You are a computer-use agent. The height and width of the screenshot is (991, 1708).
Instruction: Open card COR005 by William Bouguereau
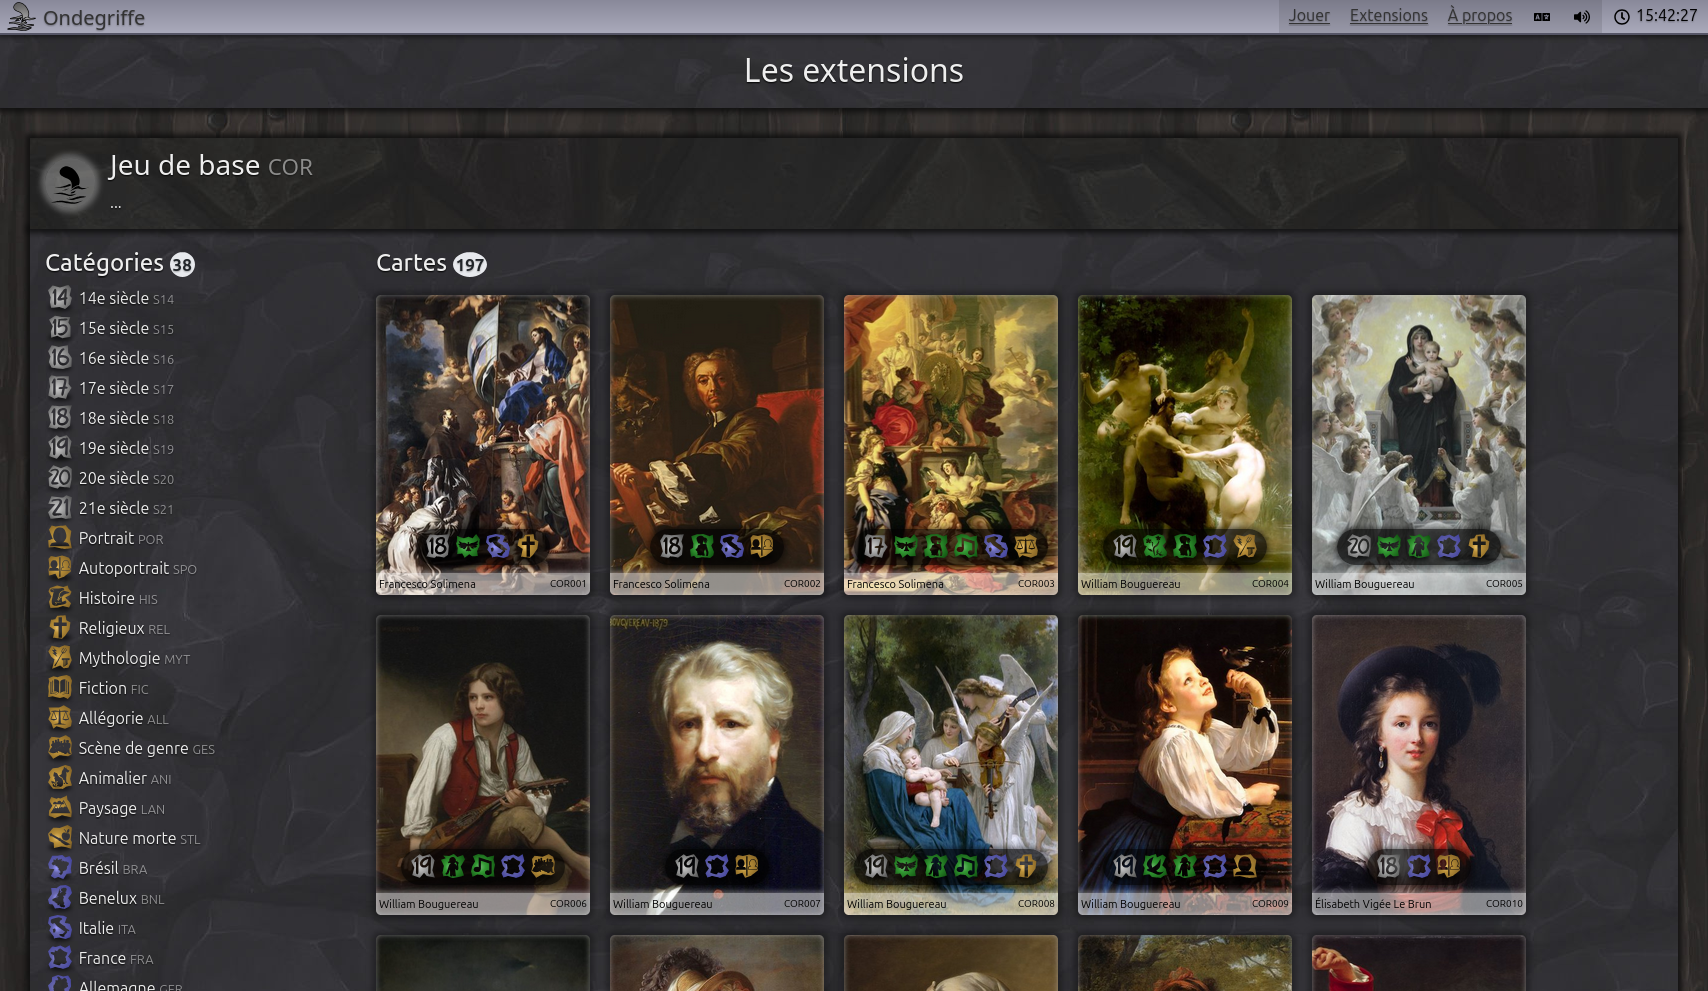[1419, 445]
